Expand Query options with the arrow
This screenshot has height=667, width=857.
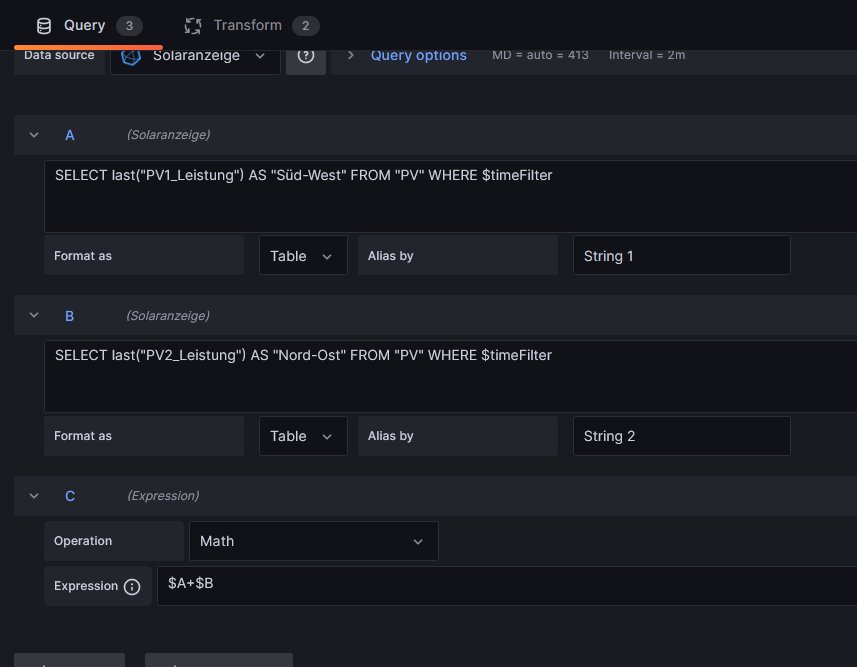pyautogui.click(x=350, y=55)
